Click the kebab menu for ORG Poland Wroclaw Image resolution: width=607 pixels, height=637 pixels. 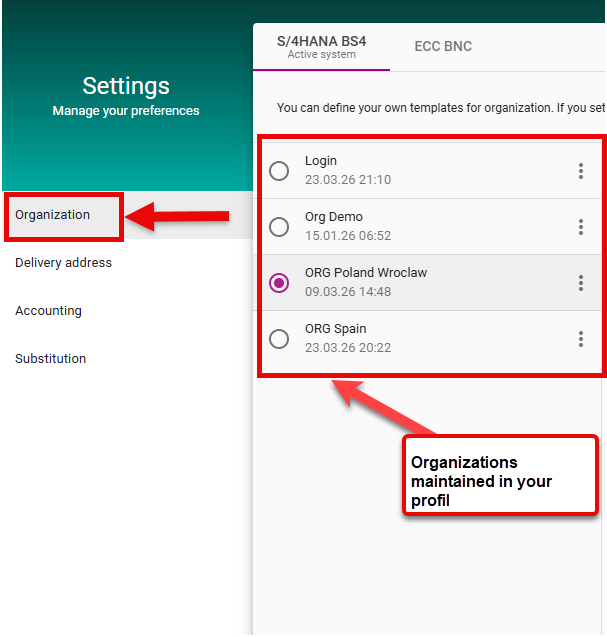pyautogui.click(x=580, y=283)
